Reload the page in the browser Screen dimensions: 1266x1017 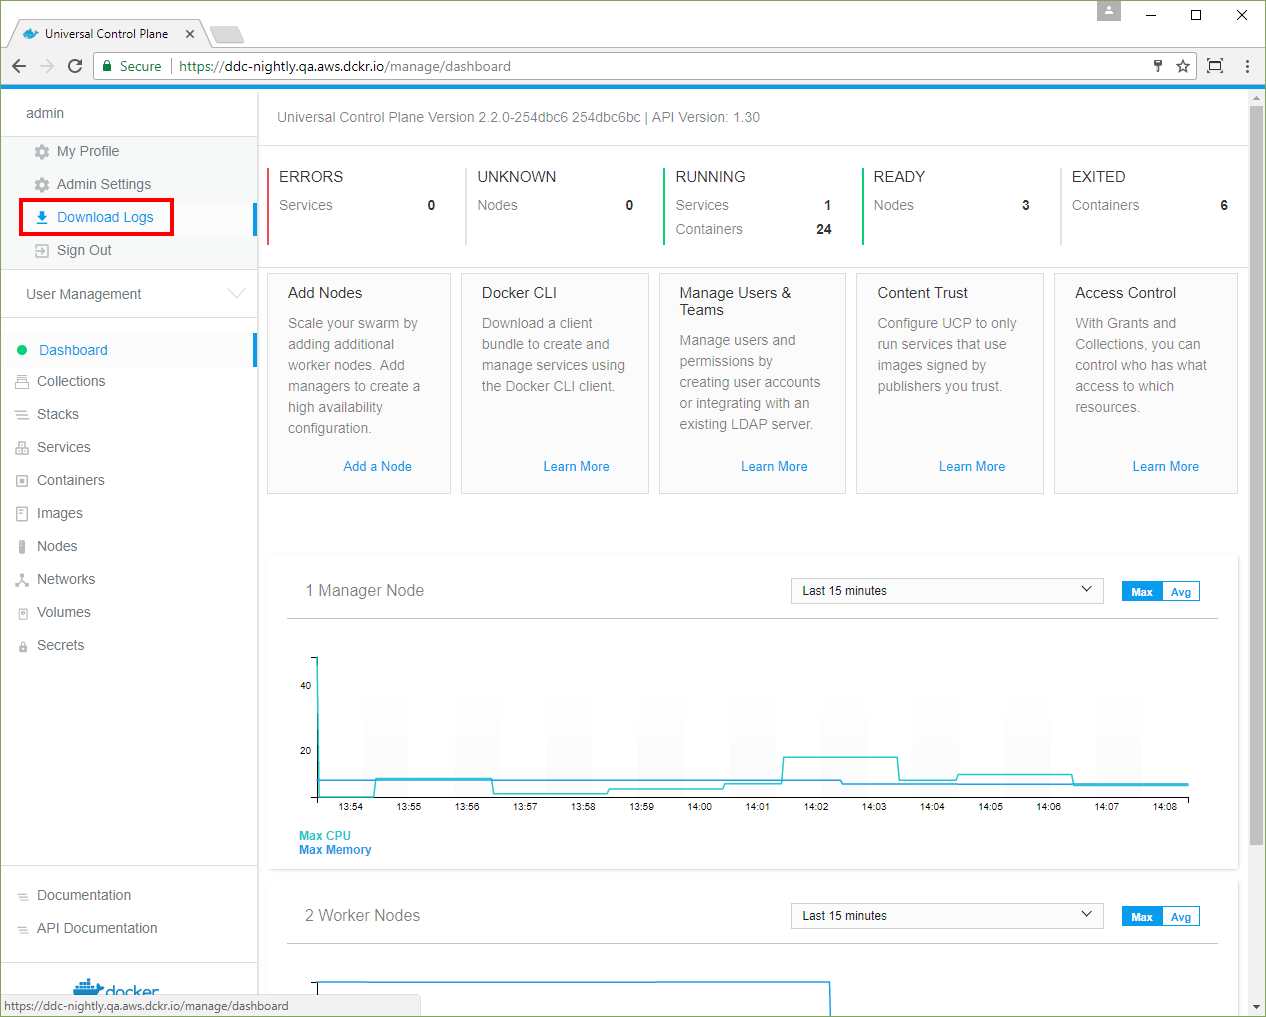coord(75,66)
